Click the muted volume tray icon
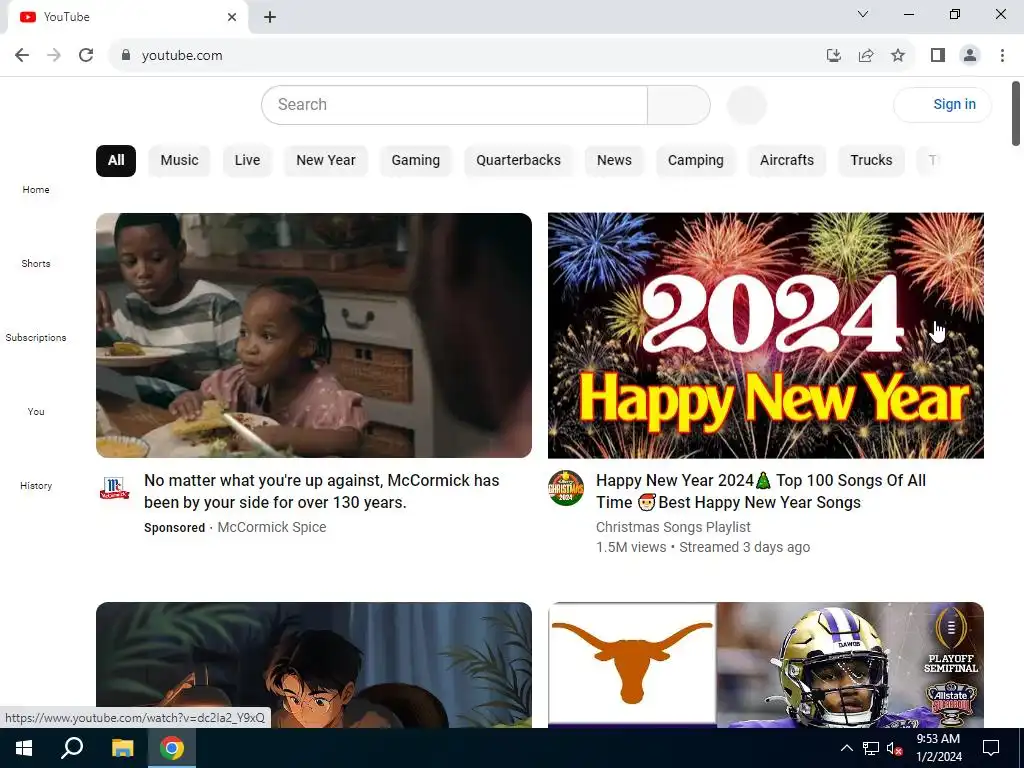The image size is (1024, 768). 894,748
